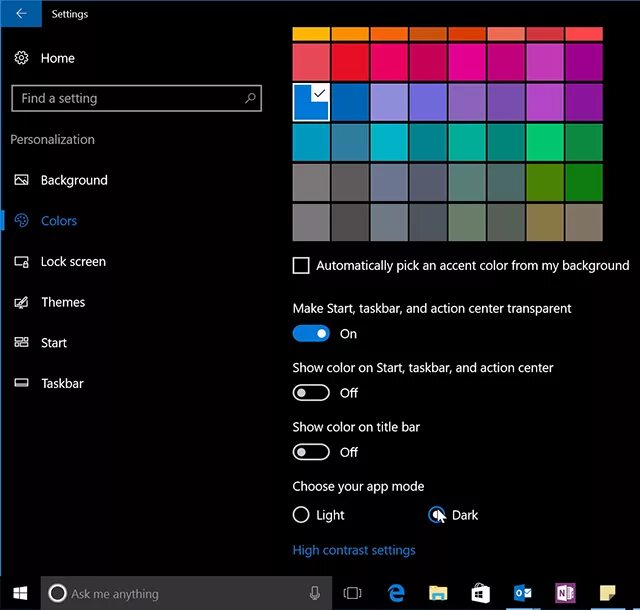The height and width of the screenshot is (610, 640).
Task: Click the Cortana circle icon
Action: pos(57,593)
